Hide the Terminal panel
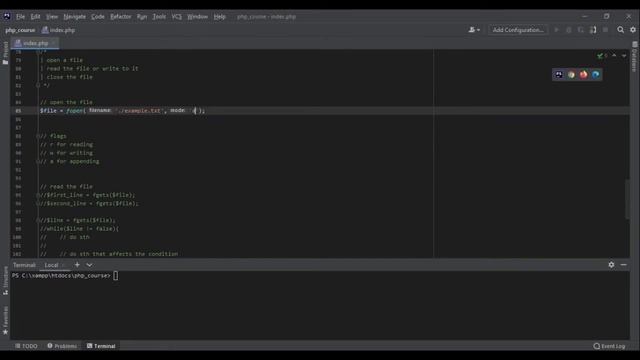This screenshot has width=640, height=360. click(x=624, y=265)
